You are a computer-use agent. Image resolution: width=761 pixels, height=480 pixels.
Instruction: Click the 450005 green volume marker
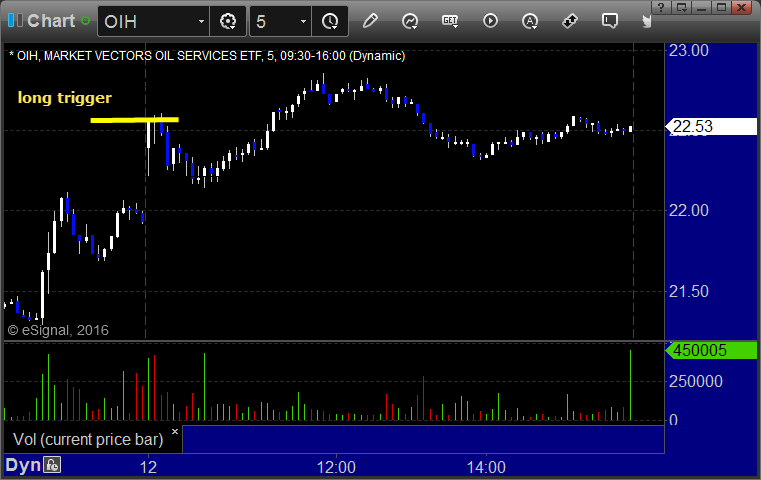(711, 350)
